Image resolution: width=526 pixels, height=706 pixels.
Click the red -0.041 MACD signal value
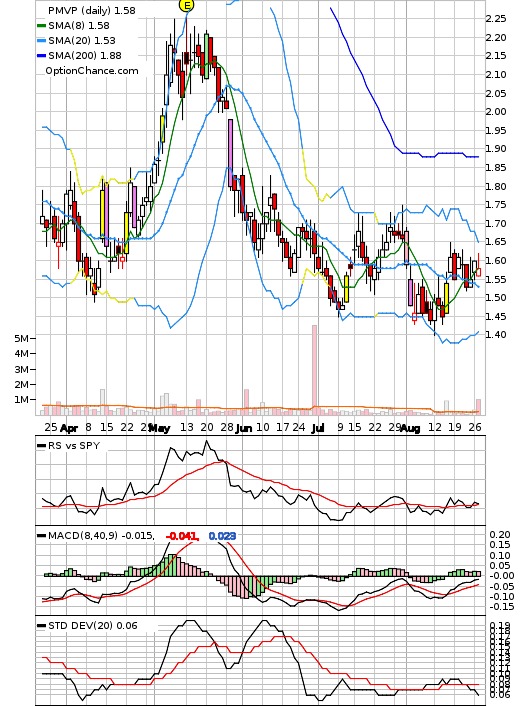click(182, 536)
